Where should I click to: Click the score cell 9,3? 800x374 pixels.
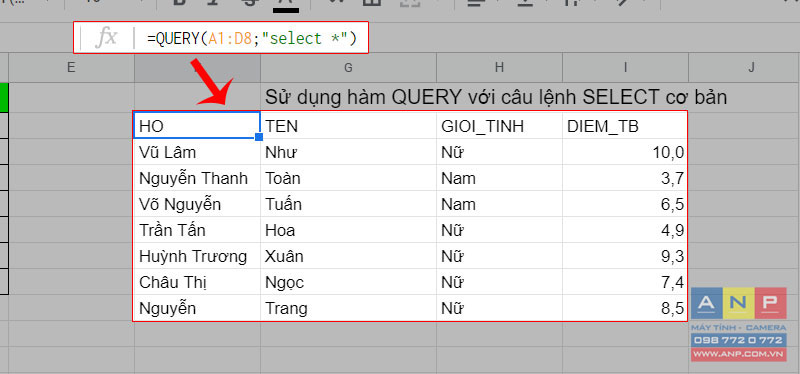625,256
